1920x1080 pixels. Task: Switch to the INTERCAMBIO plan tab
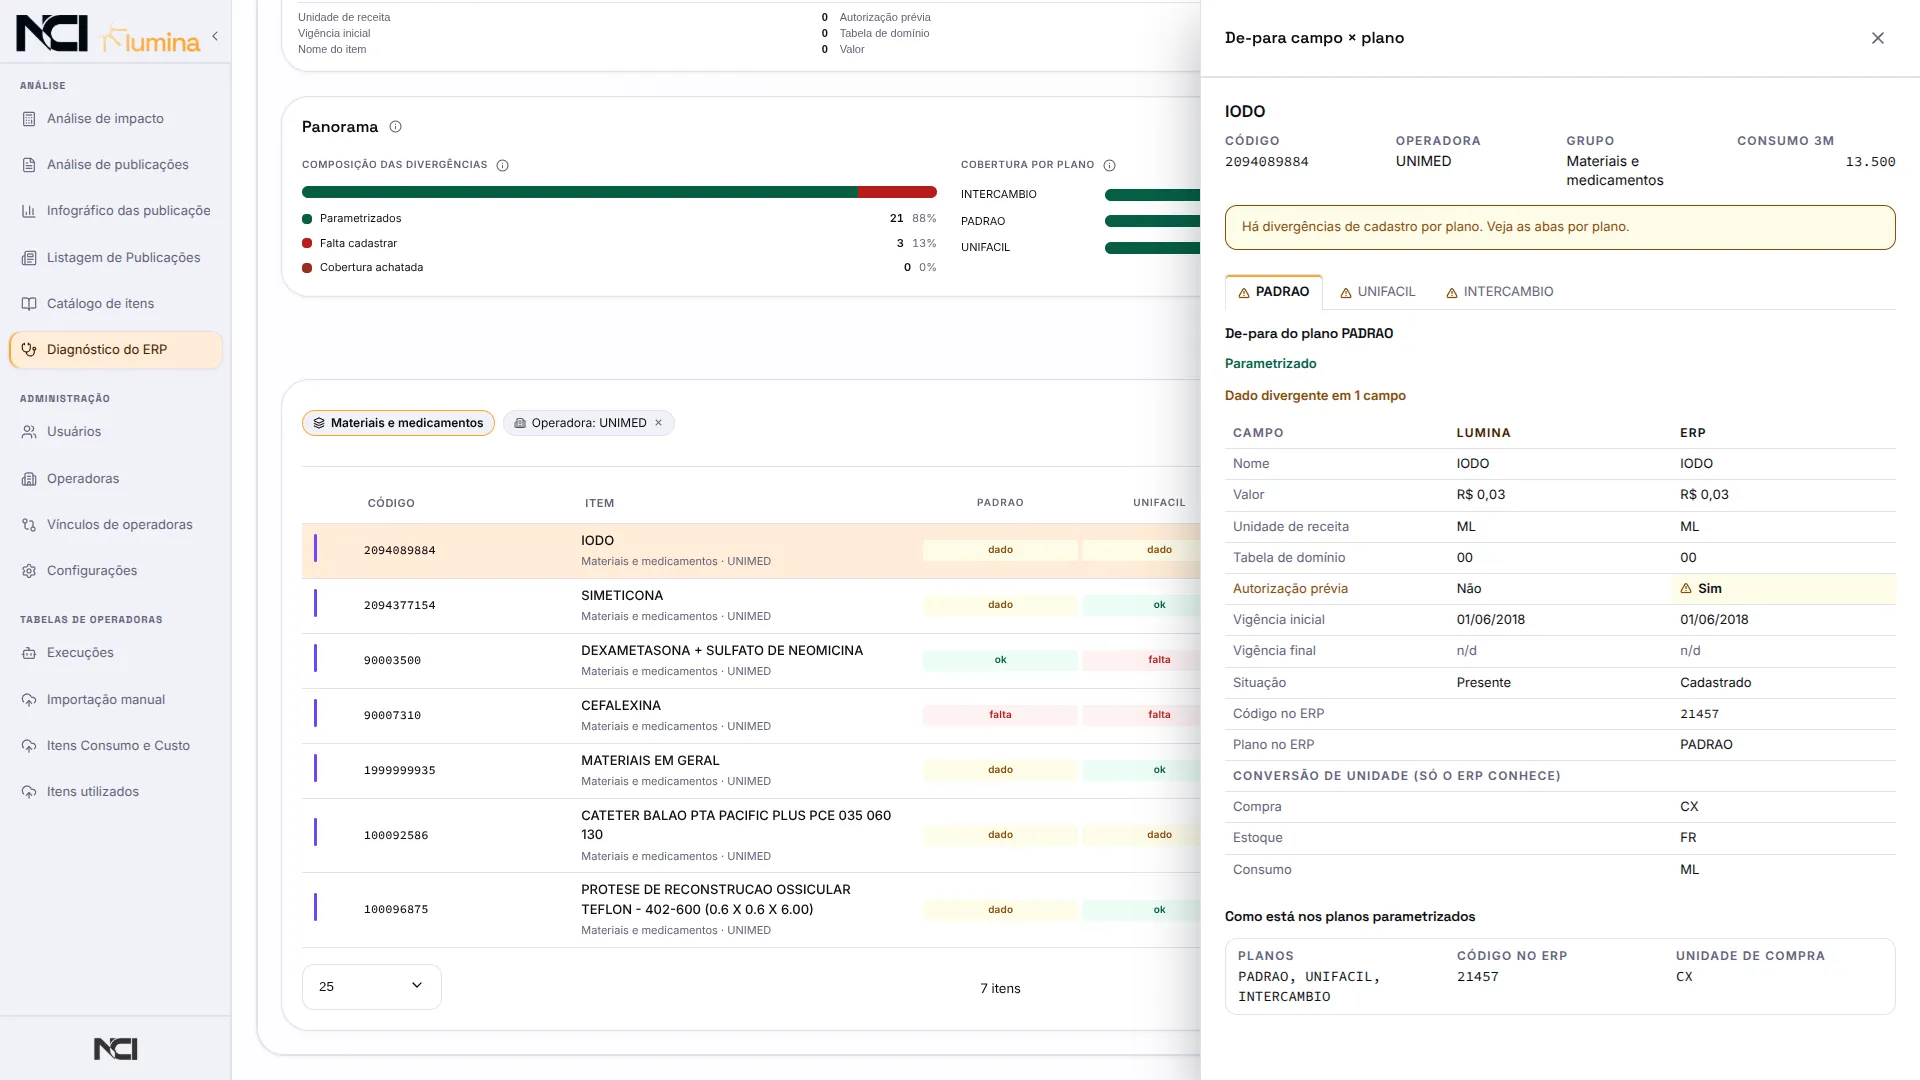point(1499,292)
